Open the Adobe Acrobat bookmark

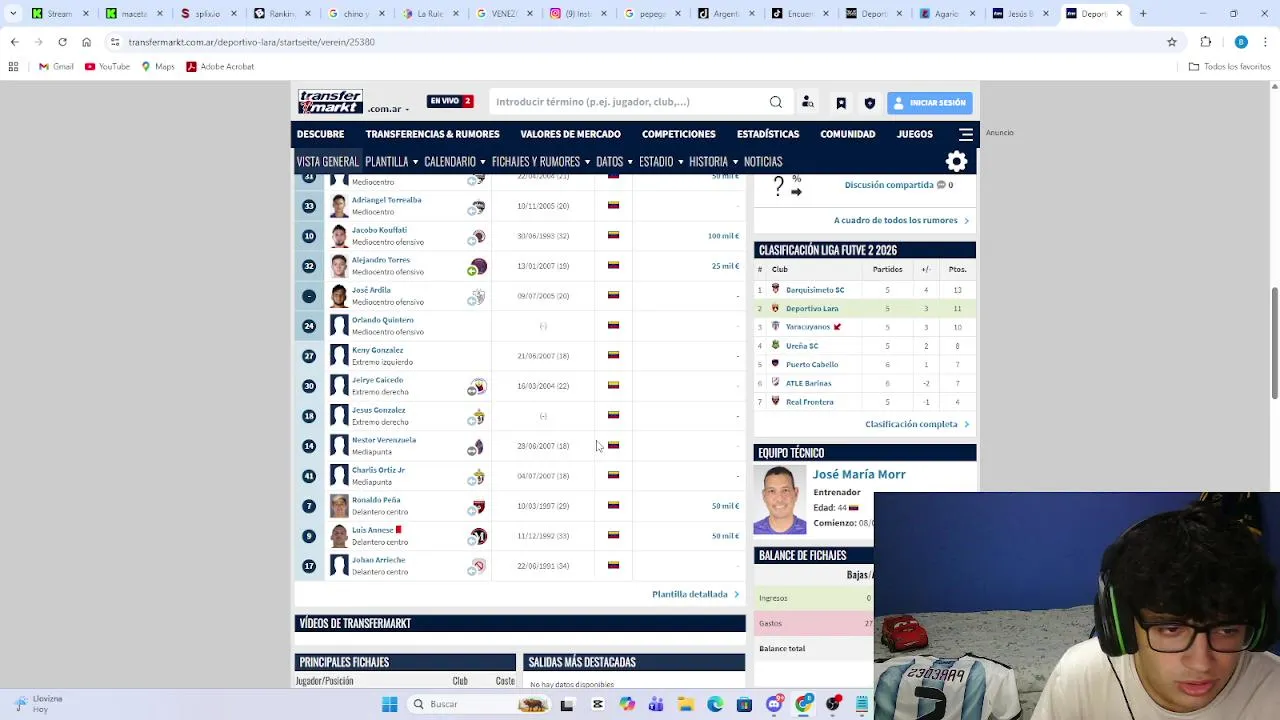[x=219, y=66]
